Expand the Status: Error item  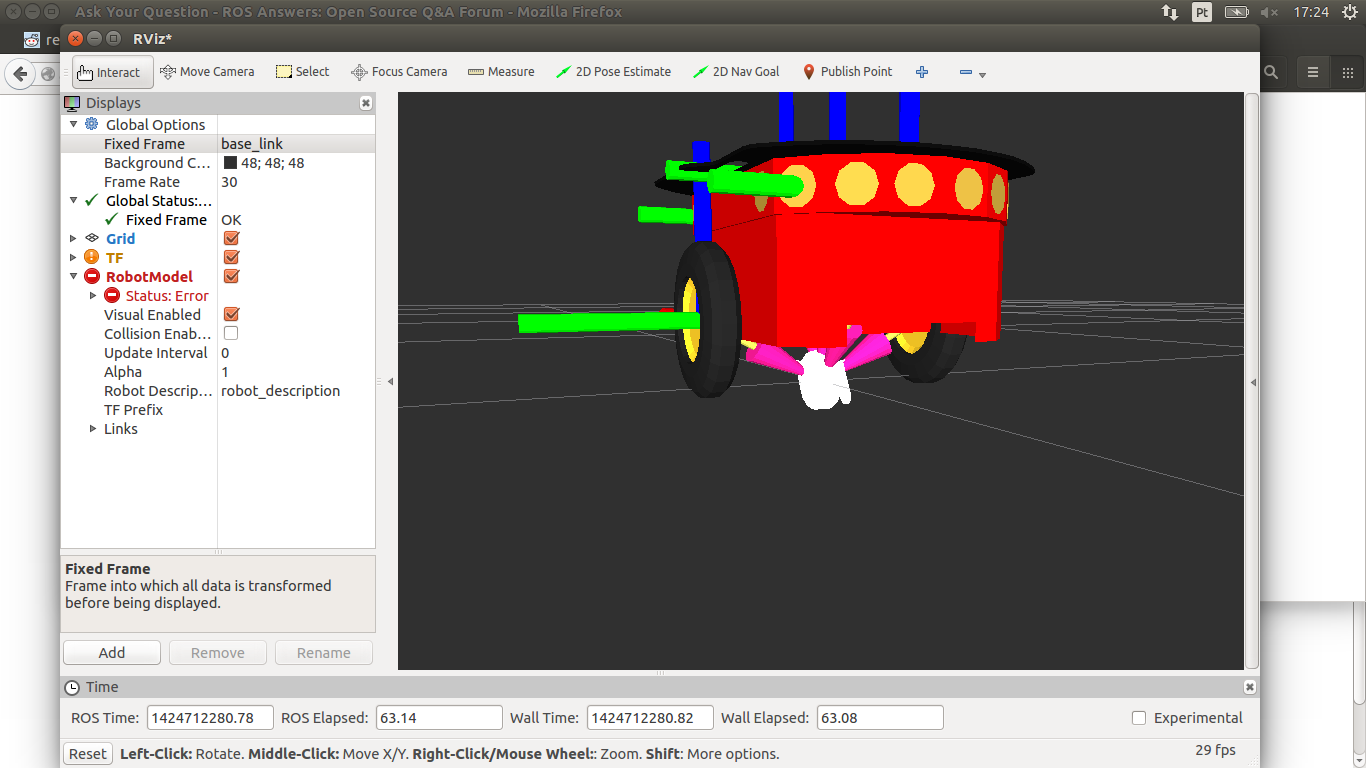[93, 295]
